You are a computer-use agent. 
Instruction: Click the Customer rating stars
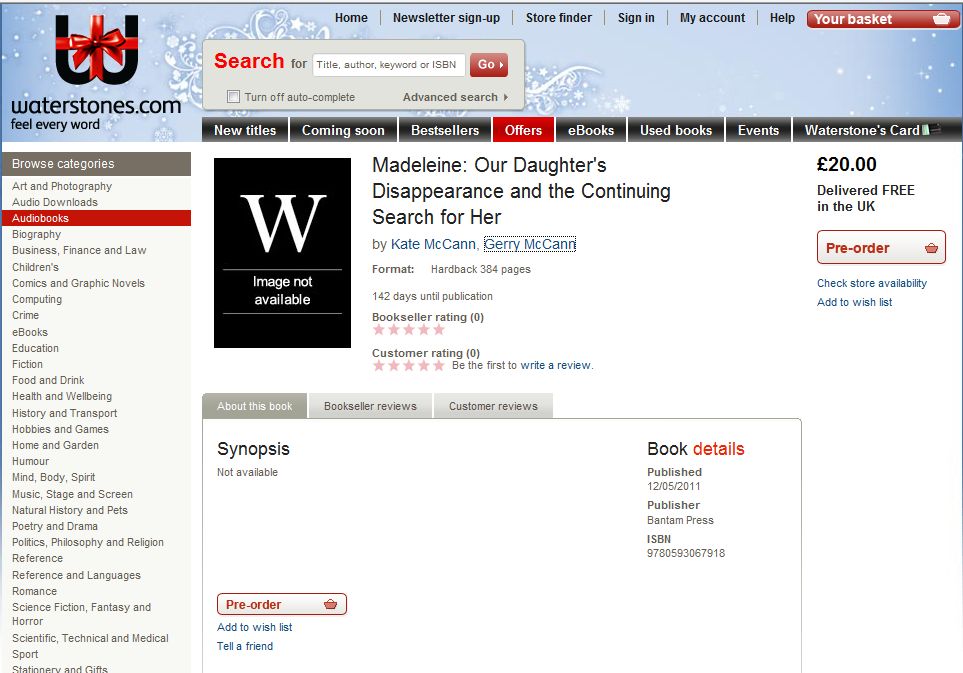(x=408, y=366)
